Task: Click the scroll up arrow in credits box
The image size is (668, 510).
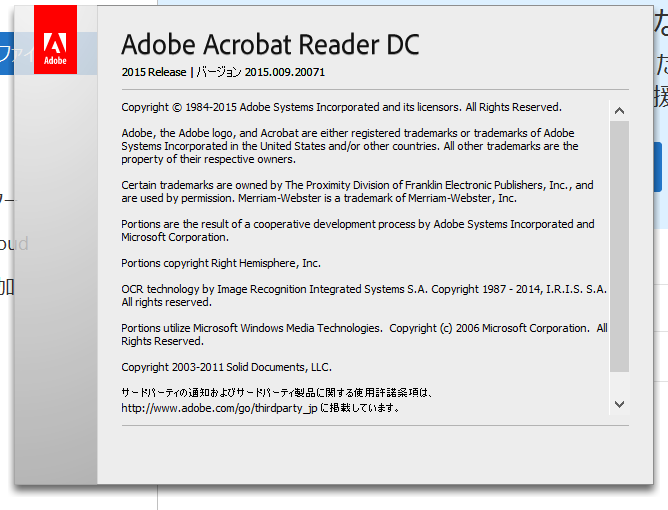Action: (619, 111)
